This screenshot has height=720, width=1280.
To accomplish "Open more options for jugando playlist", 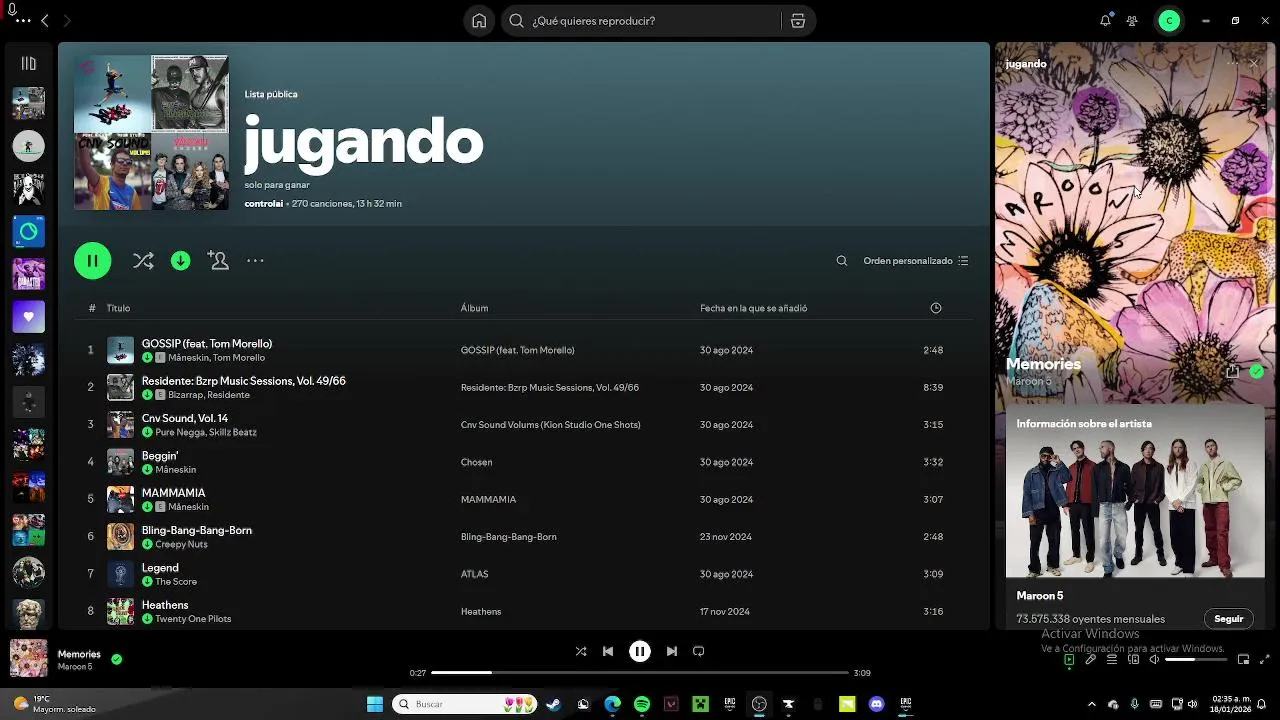I will (x=255, y=261).
